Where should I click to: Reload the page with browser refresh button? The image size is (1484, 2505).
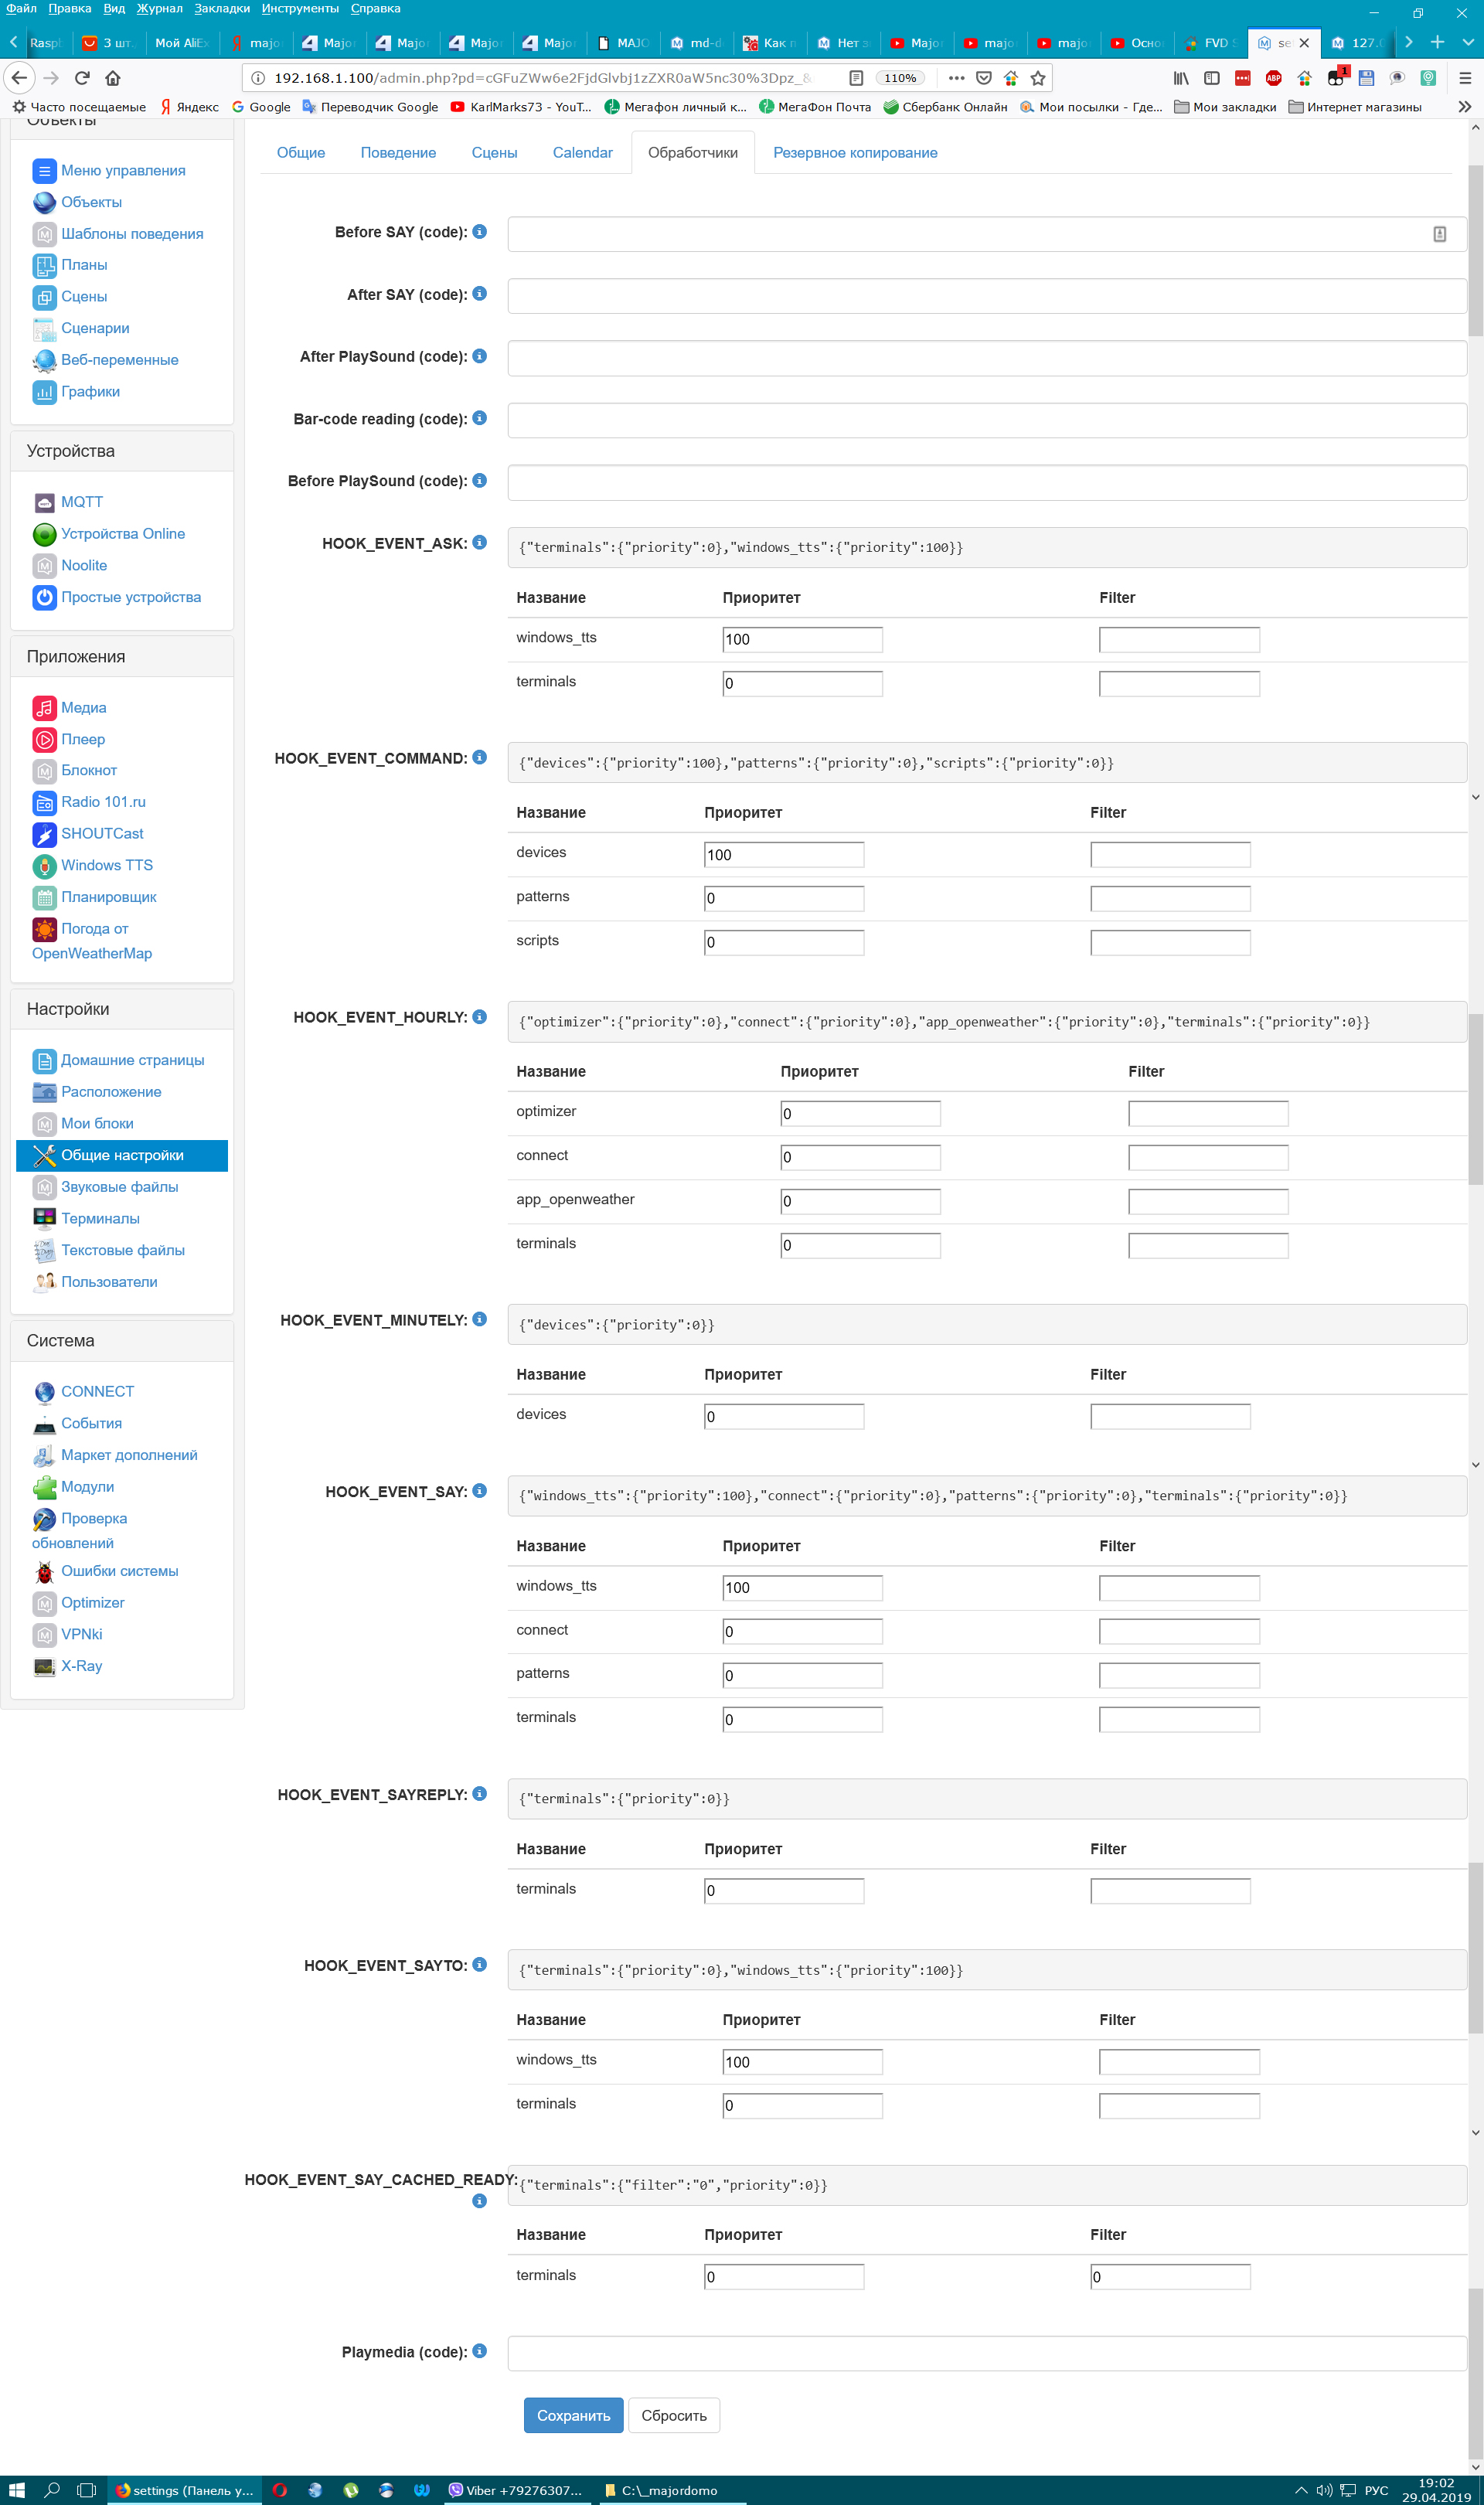click(82, 78)
